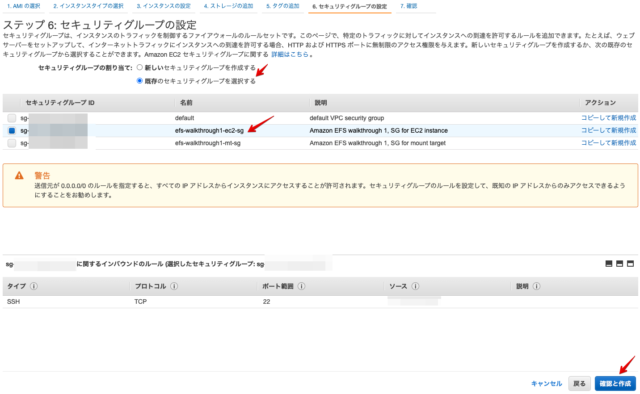Click the middle inbound rules panel size icon

(620, 264)
